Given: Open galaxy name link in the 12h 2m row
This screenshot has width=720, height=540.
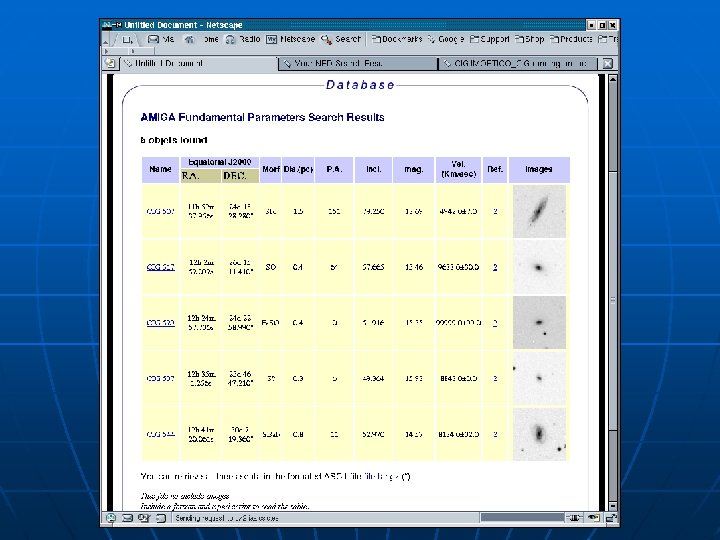Looking at the screenshot, I should pyautogui.click(x=160, y=267).
